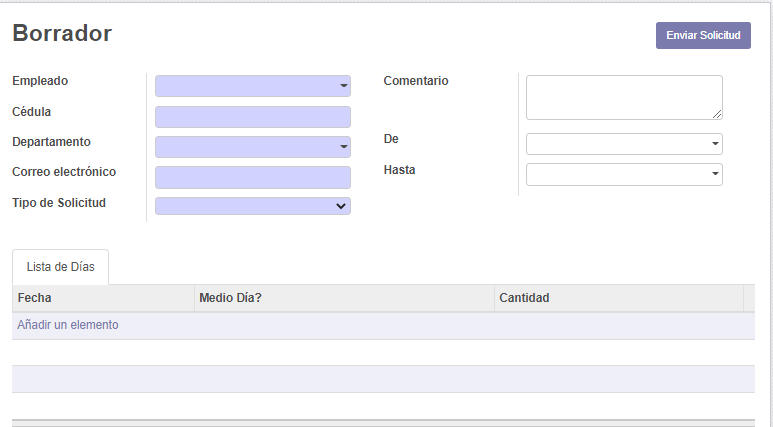
Task: Click the Cédula input field
Action: [x=253, y=117]
